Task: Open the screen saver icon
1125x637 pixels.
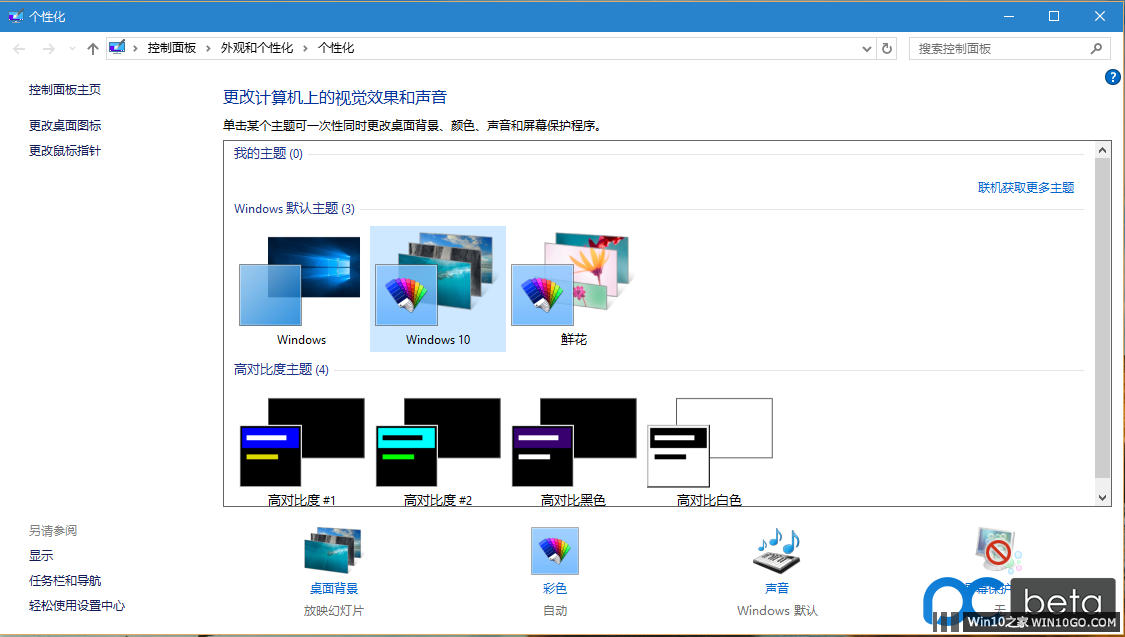Action: [x=998, y=550]
